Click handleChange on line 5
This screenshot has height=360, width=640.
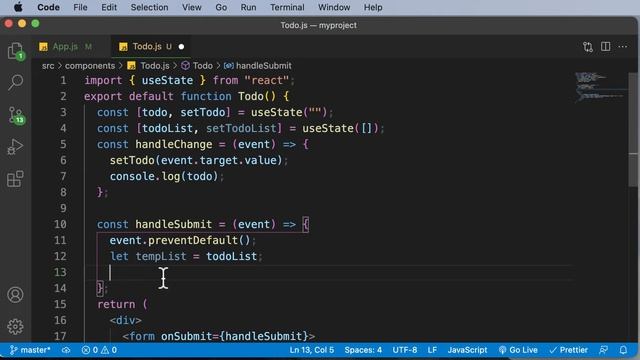(x=174, y=144)
